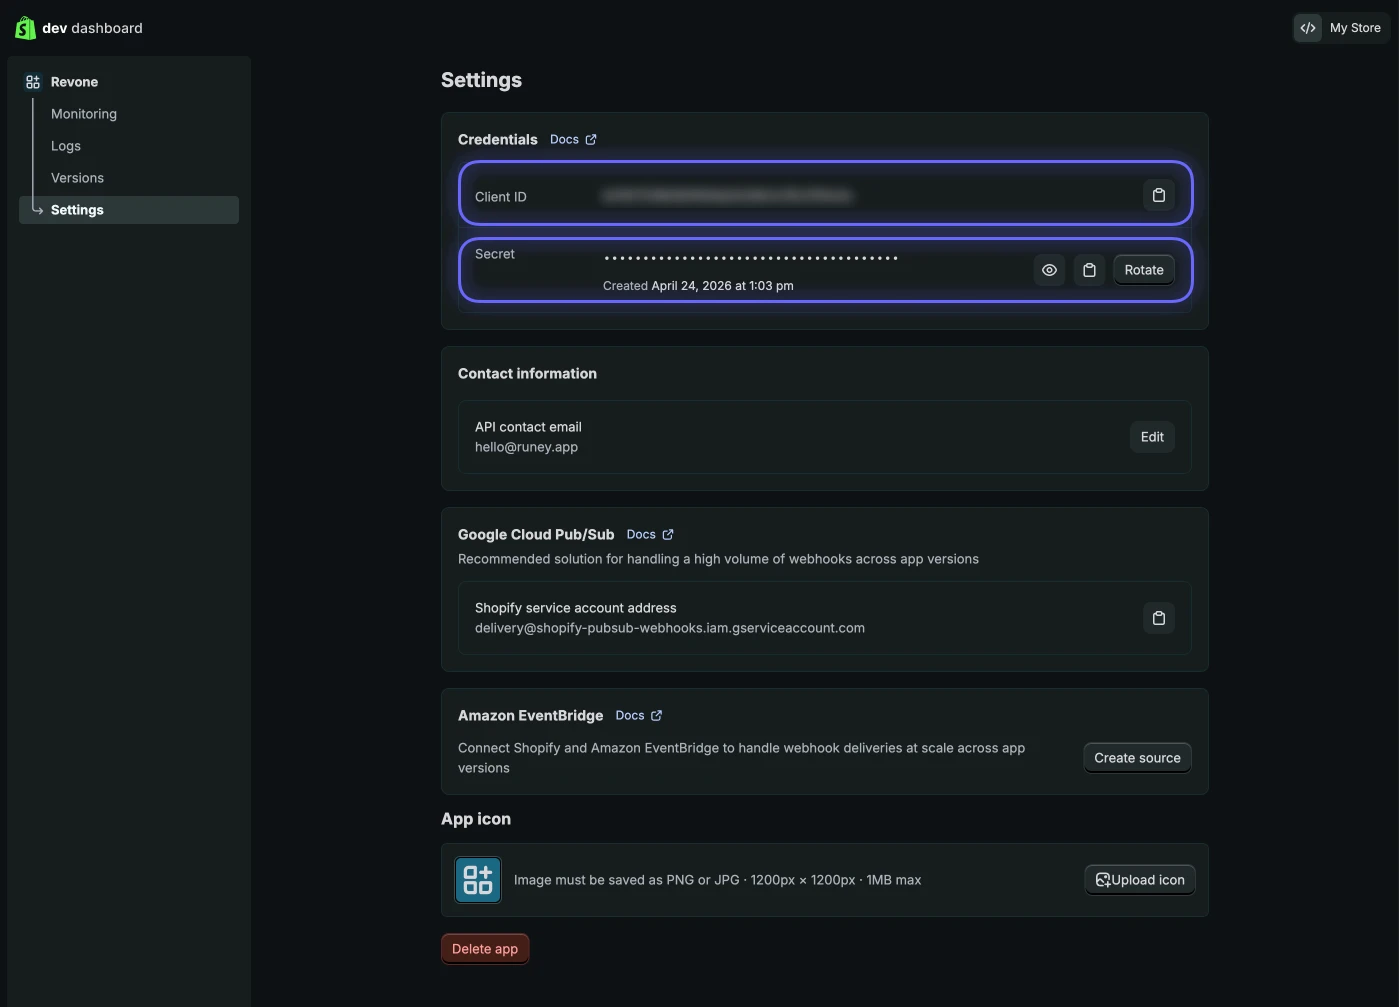Create an Amazon EventBridge source
The image size is (1399, 1007).
tap(1137, 758)
